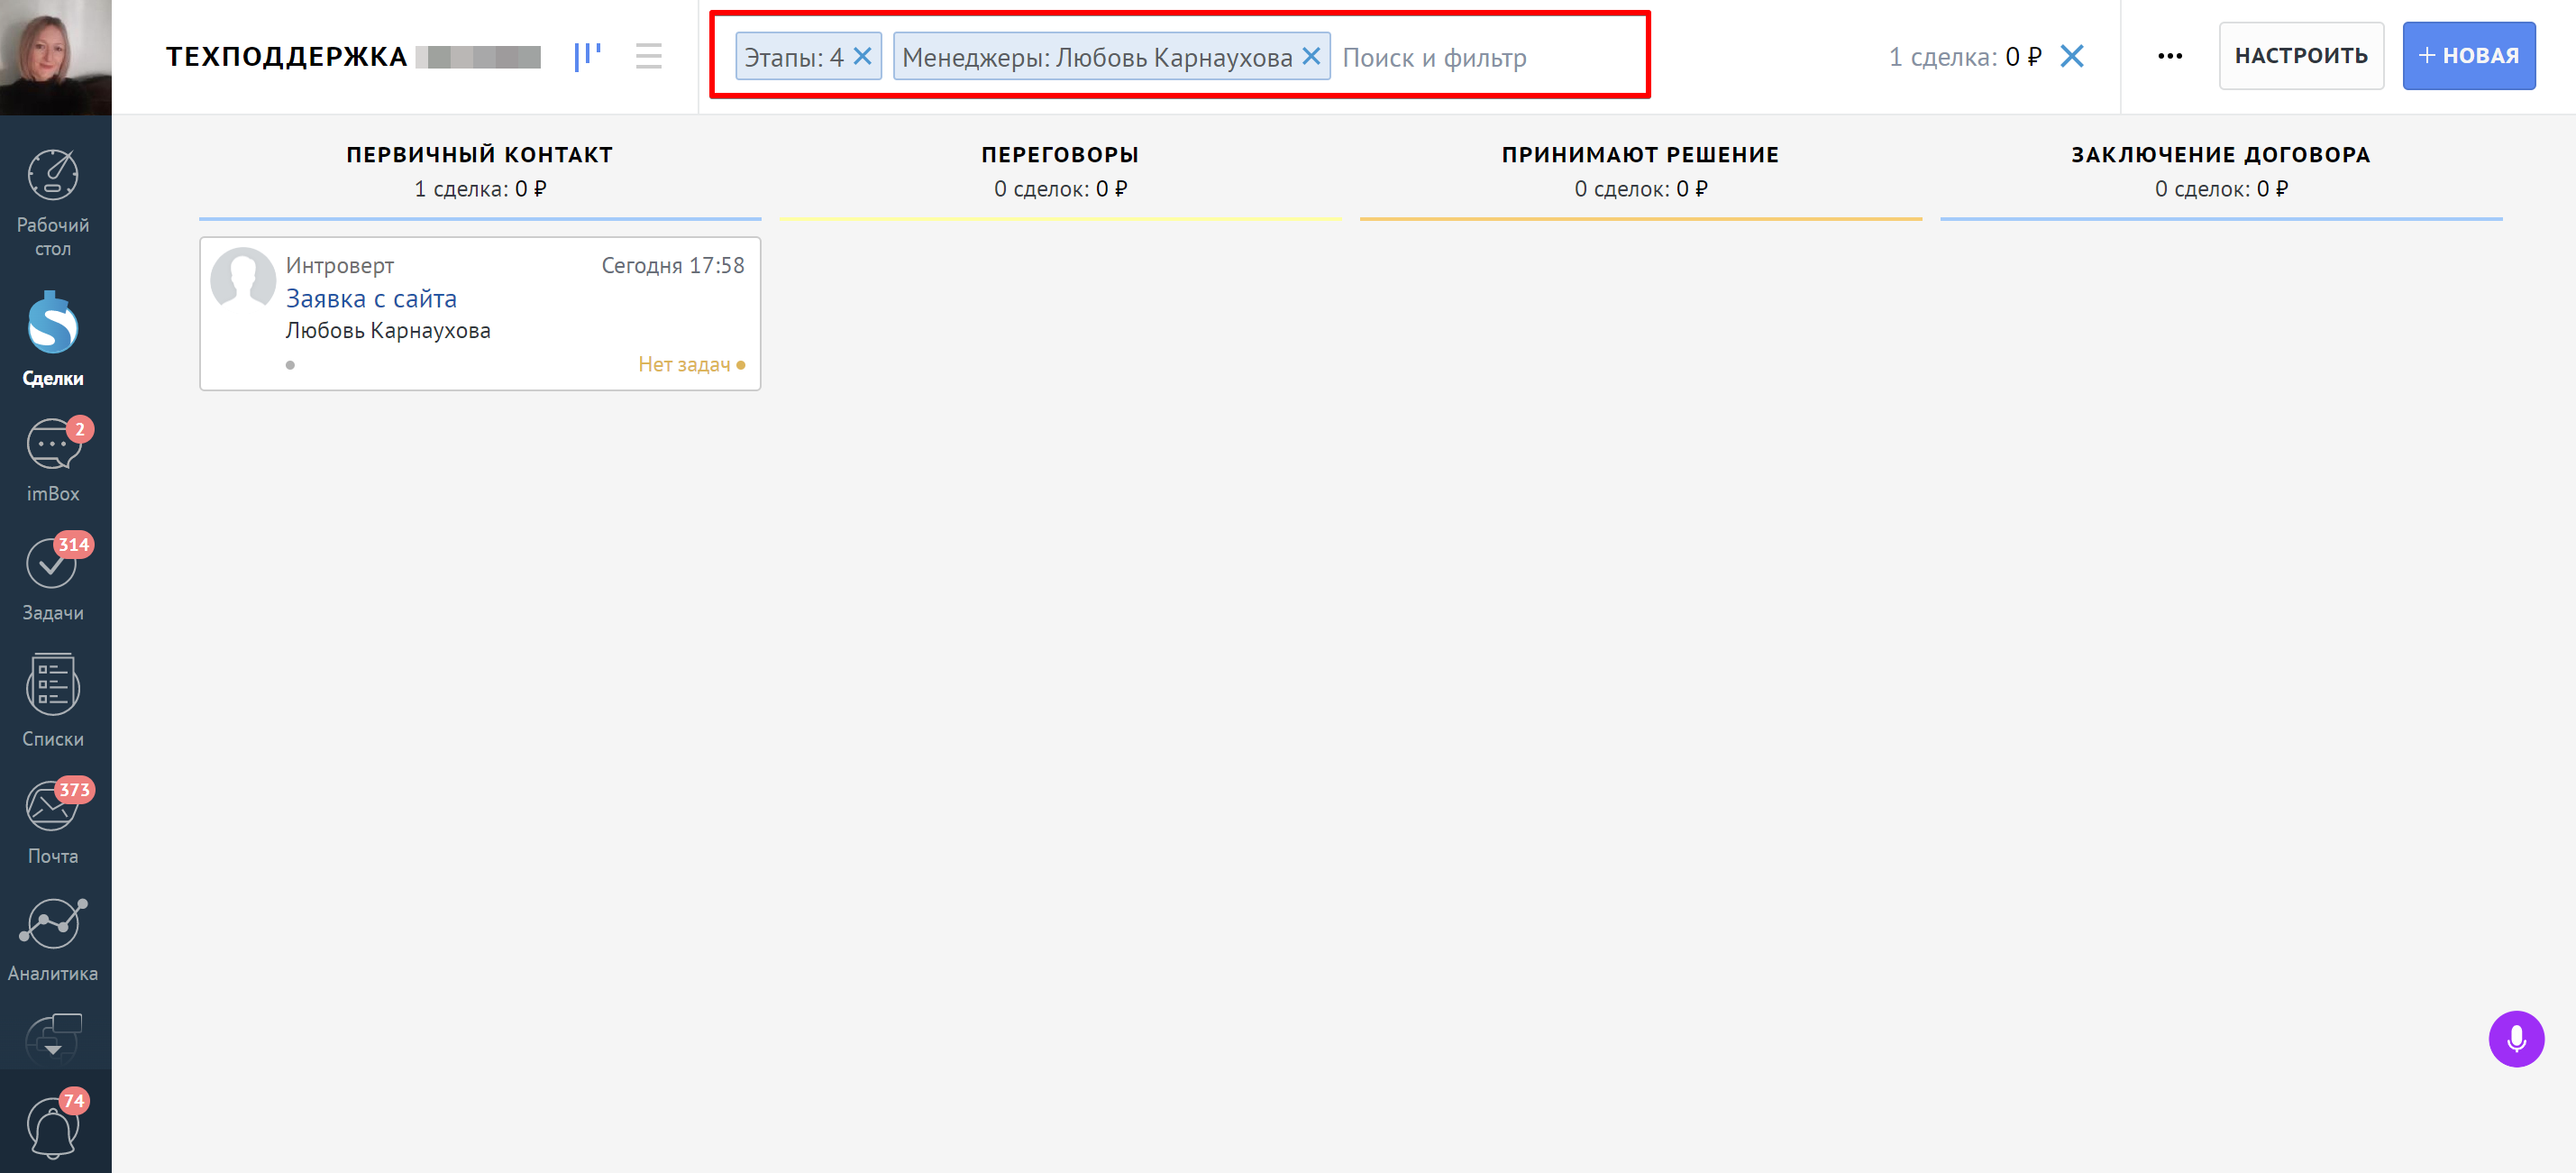The height and width of the screenshot is (1173, 2576).
Task: Open the Заявка с сайта deal
Action: [371, 298]
